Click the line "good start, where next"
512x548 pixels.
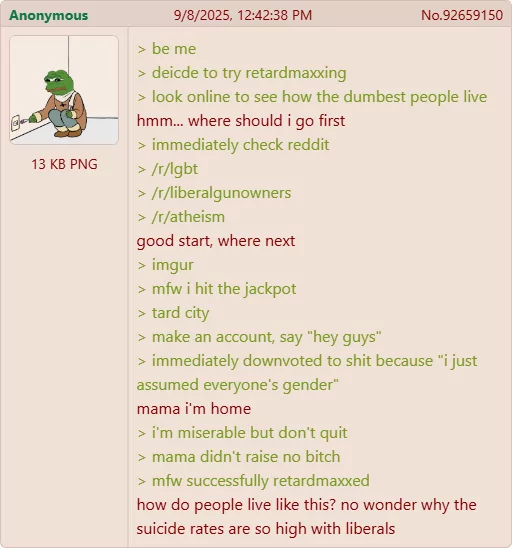[x=216, y=241]
